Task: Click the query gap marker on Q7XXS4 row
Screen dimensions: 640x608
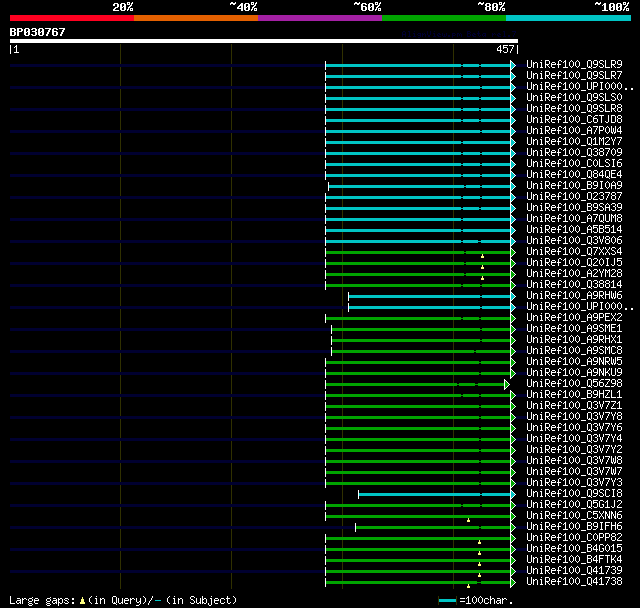Action: point(482,256)
